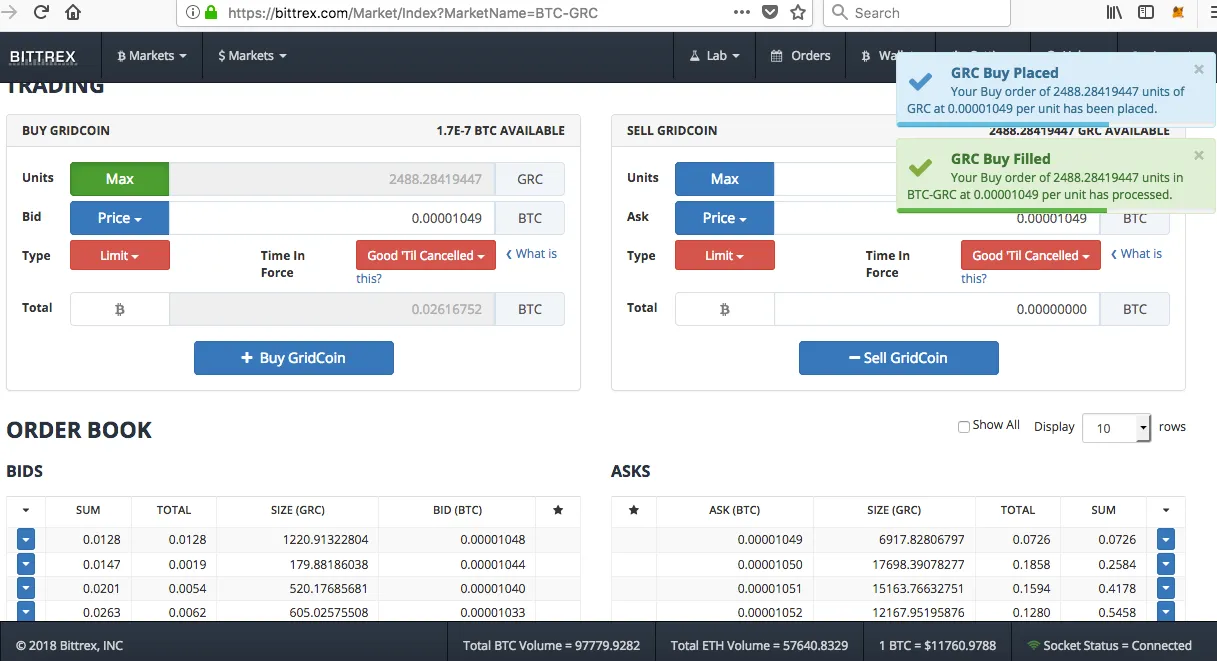
Task: Click the browser address bar URL
Action: click(413, 13)
